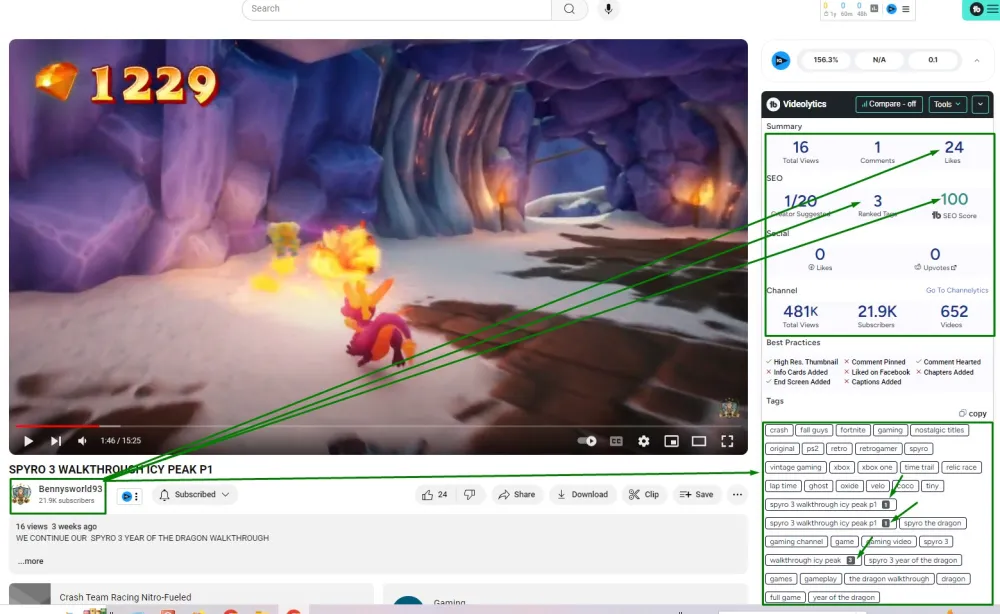Viewport: 1000px width, 614px height.
Task: Select the 'lap time' tag
Action: coord(783,486)
